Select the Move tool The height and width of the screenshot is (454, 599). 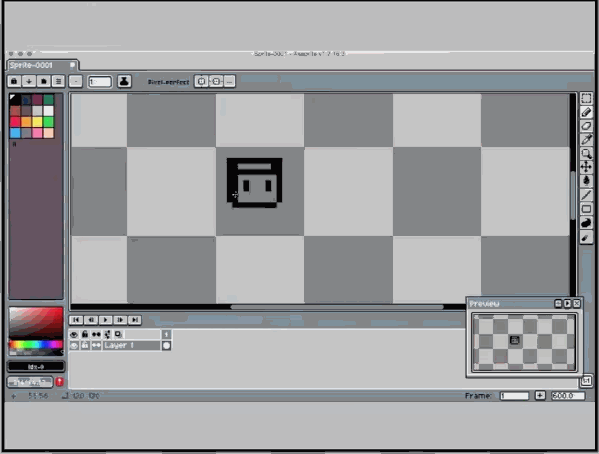(586, 167)
